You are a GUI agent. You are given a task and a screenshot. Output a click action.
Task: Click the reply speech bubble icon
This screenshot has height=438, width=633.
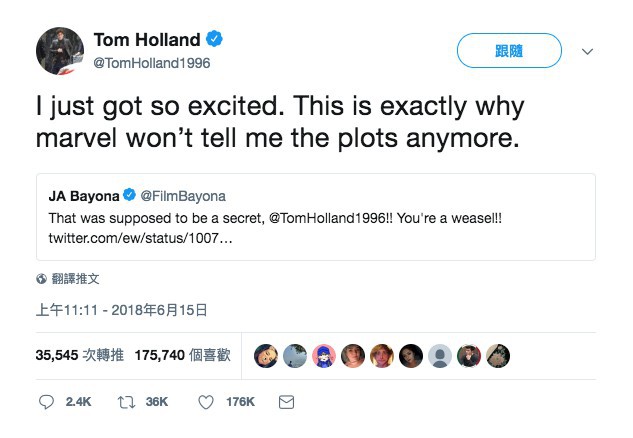tap(46, 402)
